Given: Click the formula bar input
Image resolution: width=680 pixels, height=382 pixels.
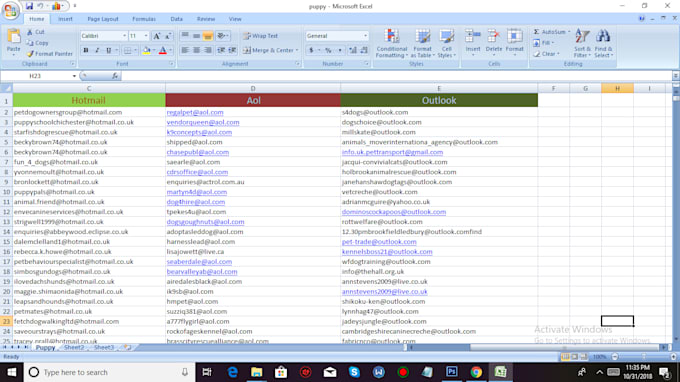Looking at the screenshot, I should 397,76.
